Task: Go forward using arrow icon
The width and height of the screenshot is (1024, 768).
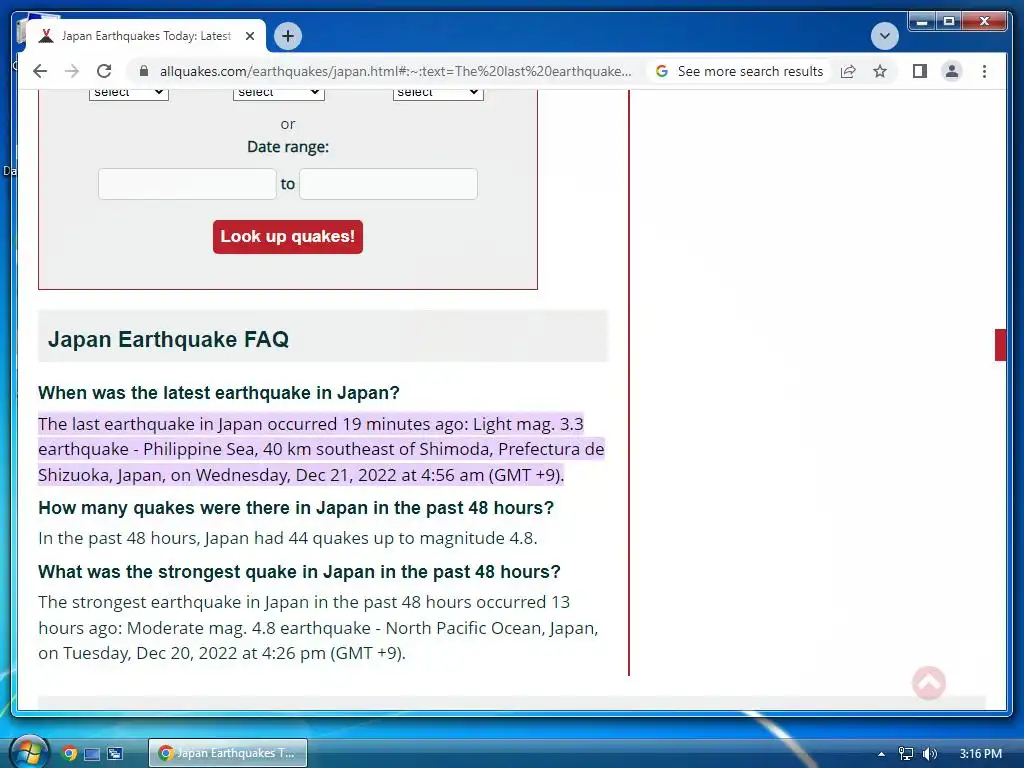Action: (x=72, y=71)
